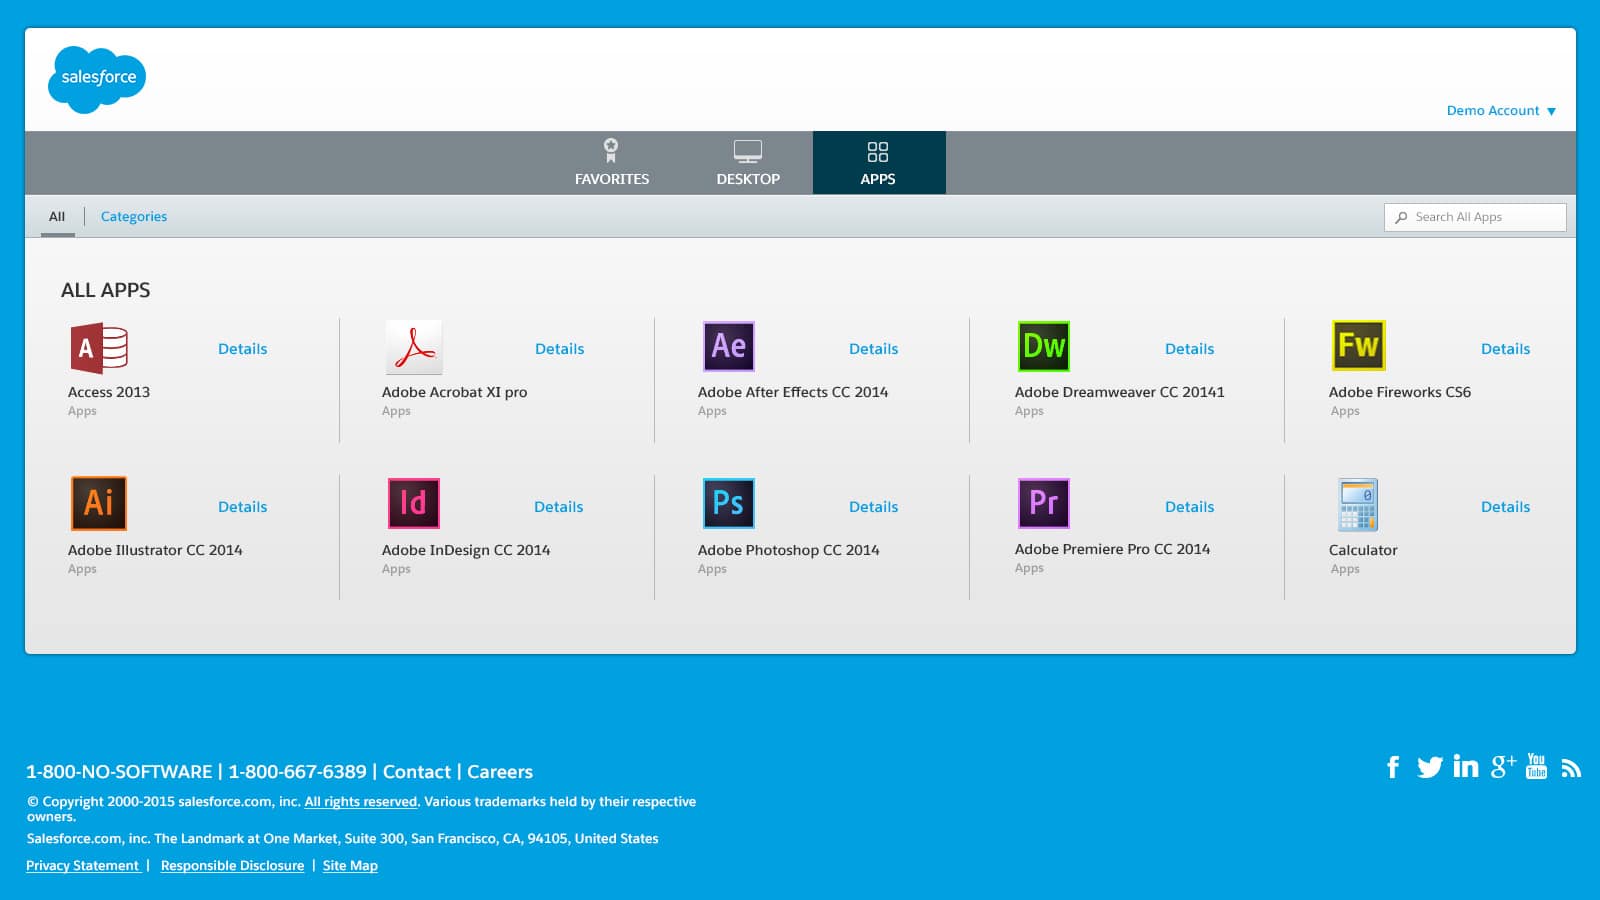Click the Search All Apps field
Image resolution: width=1600 pixels, height=900 pixels.
pyautogui.click(x=1475, y=217)
